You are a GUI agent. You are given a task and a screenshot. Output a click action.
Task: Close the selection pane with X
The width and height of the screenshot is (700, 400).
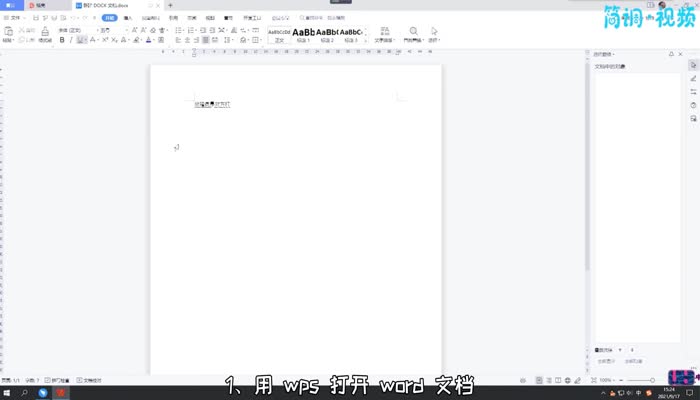coord(681,55)
